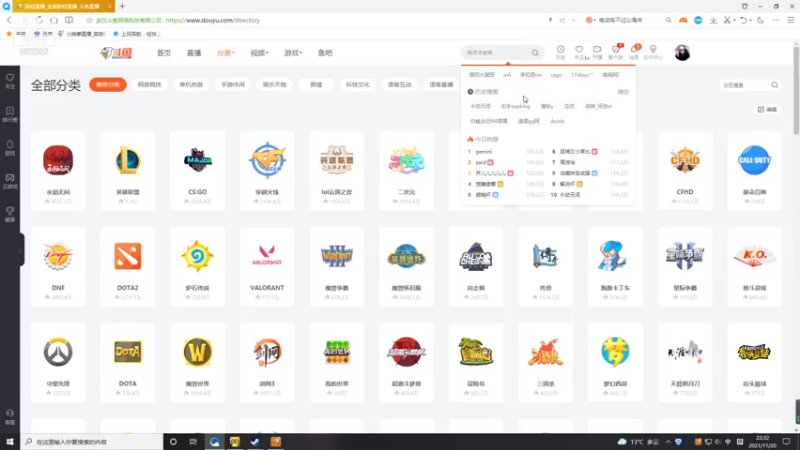800x450 pixels.
Task: Click browser back arrow
Action: pyautogui.click(x=9, y=20)
